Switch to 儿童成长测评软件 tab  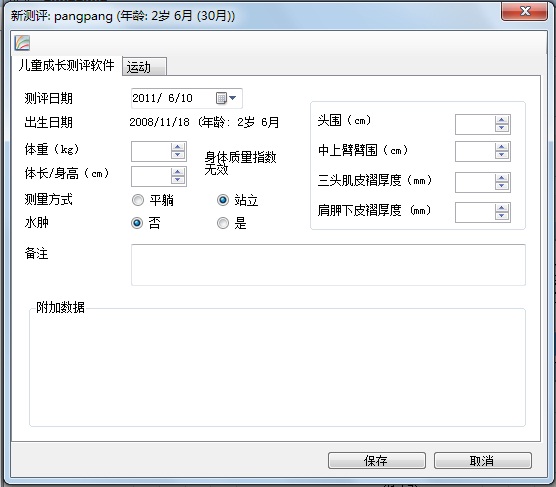67,65
